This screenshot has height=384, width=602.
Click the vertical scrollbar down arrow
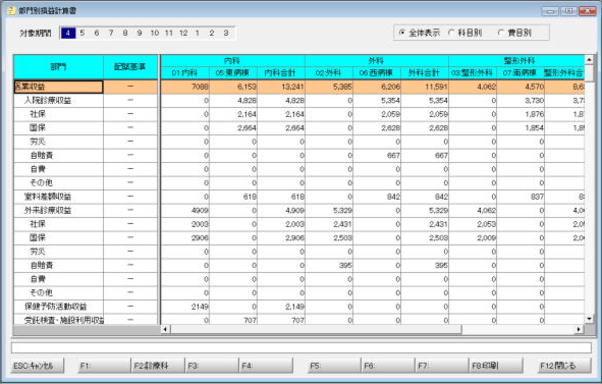(589, 319)
